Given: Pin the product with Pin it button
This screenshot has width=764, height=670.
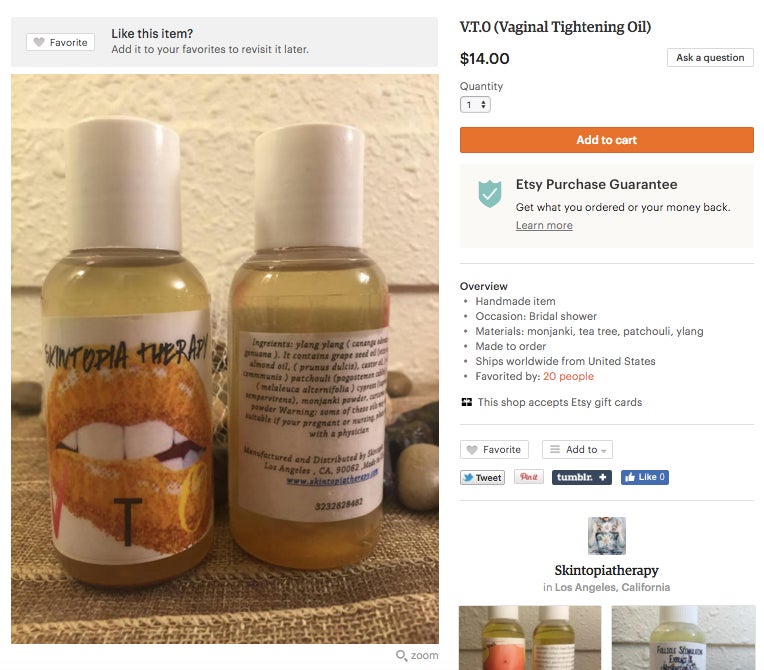Looking at the screenshot, I should (529, 477).
